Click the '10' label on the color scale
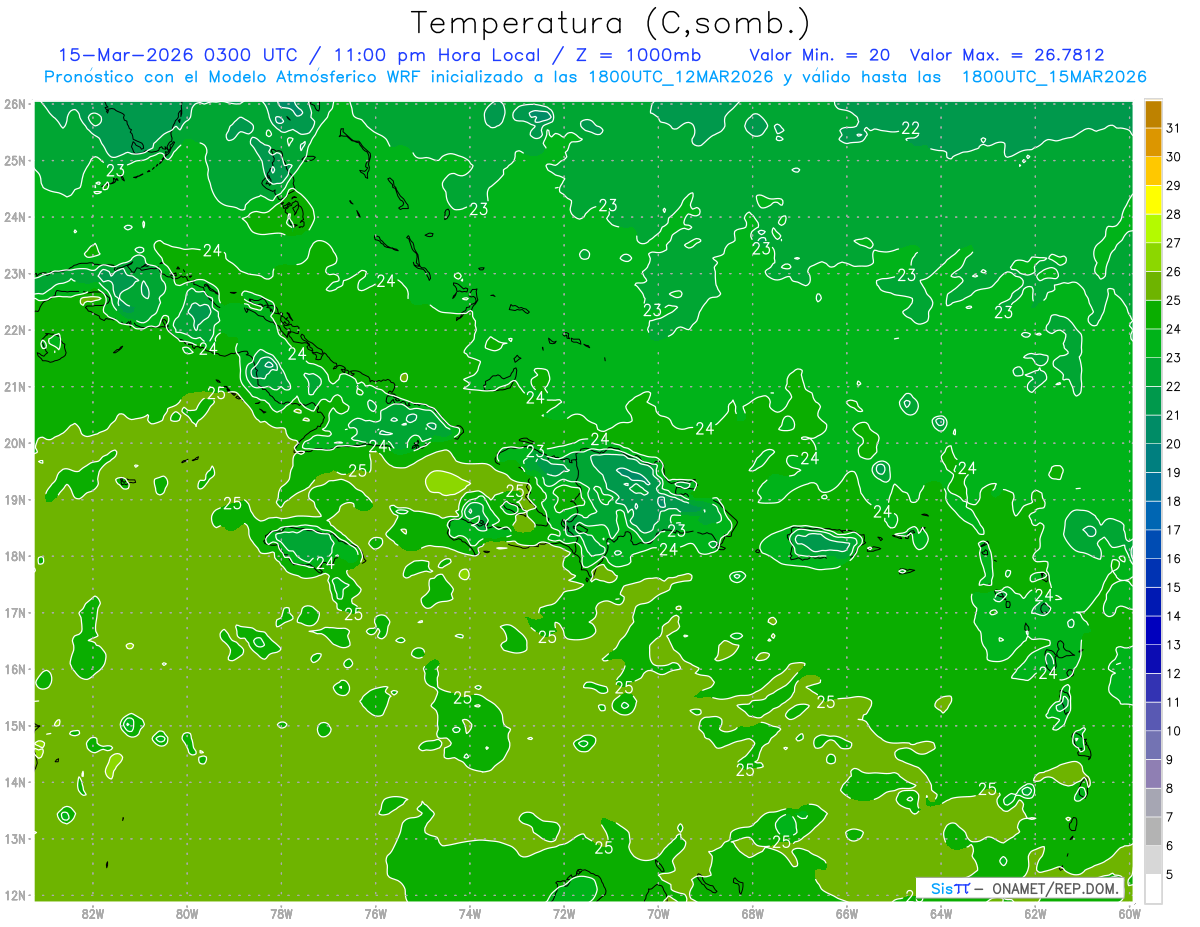Image resolution: width=1200 pixels, height=927 pixels. [1173, 731]
